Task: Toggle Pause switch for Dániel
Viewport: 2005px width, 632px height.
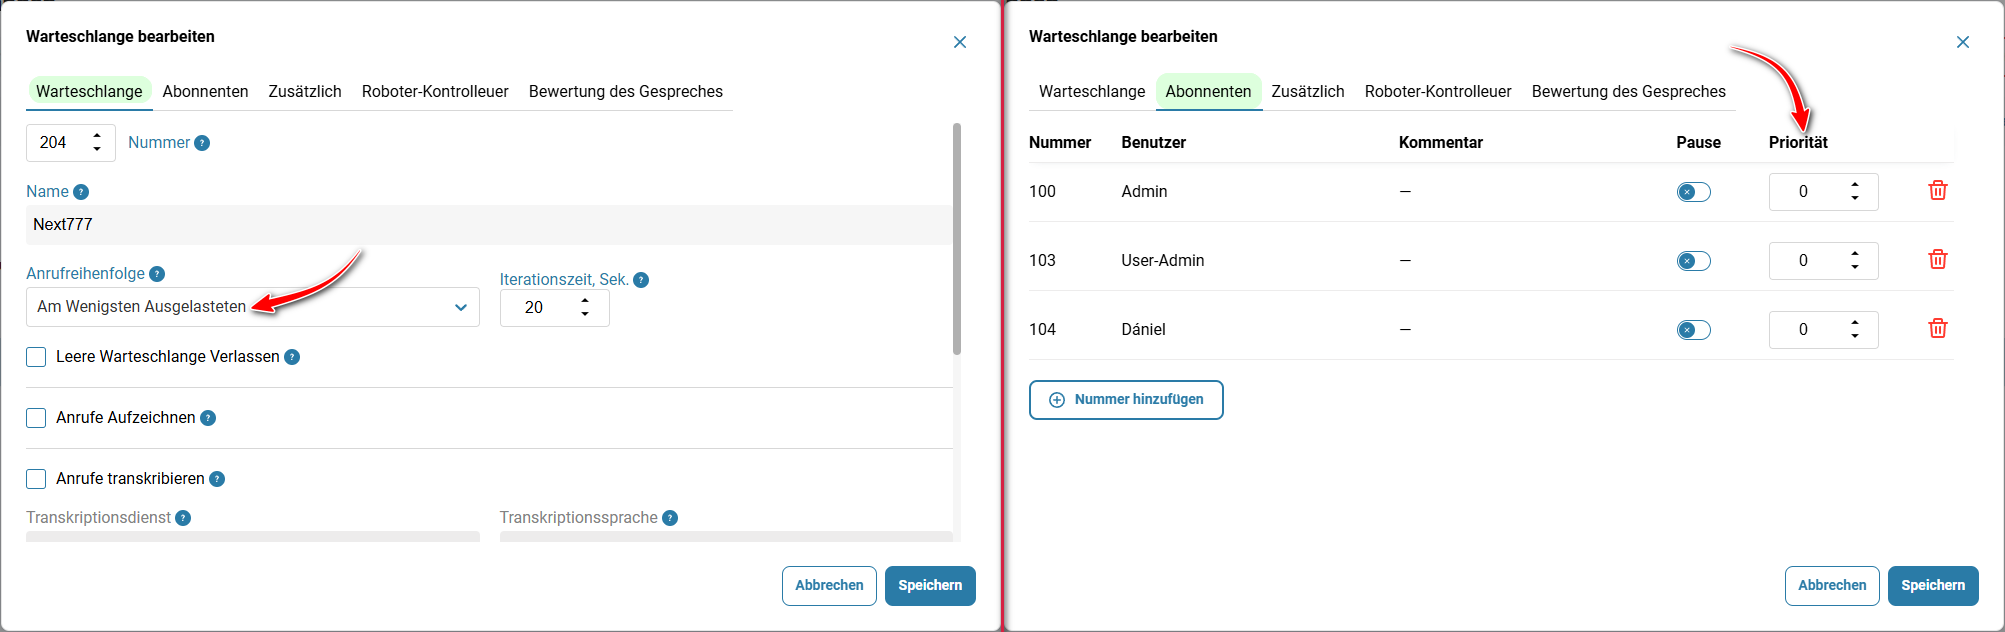Action: click(1694, 330)
